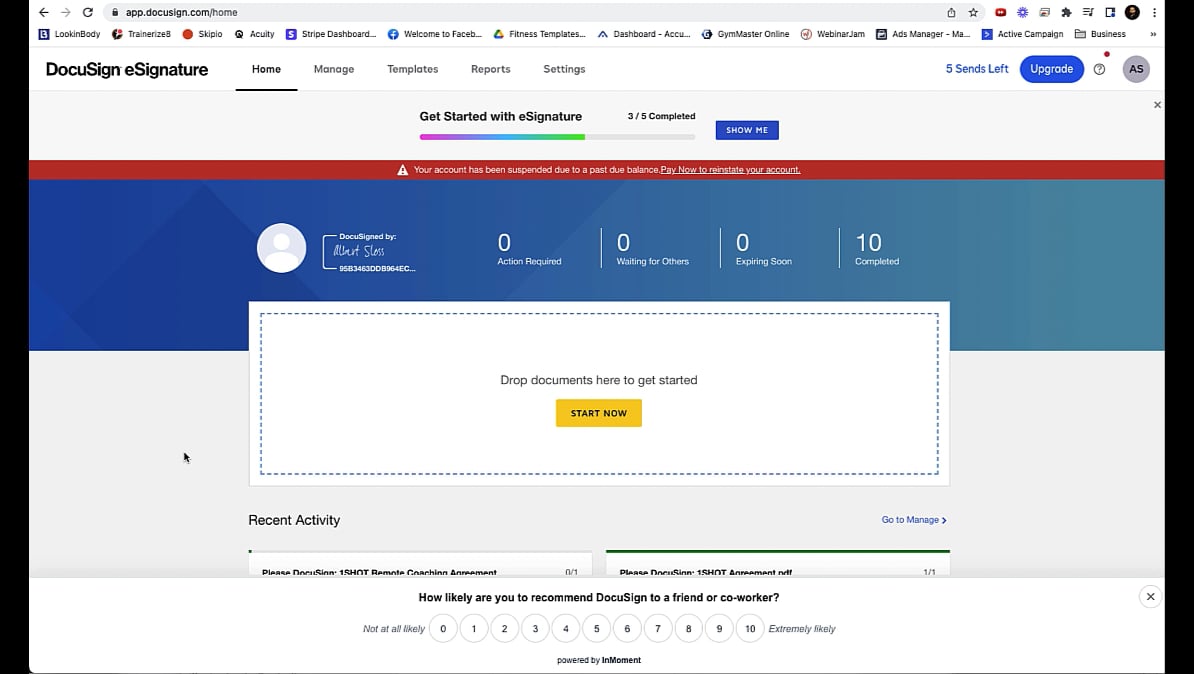Open the Fitness Templates bookmark
The width and height of the screenshot is (1194, 674).
tap(539, 34)
